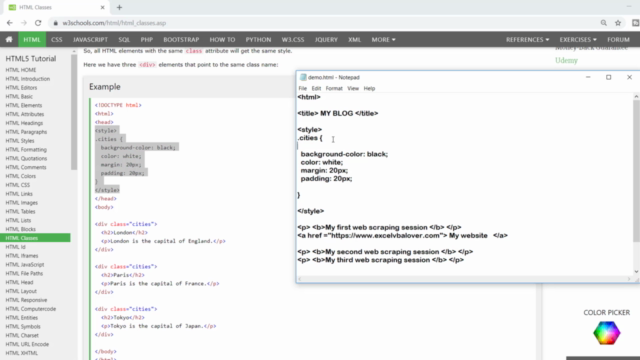Open the MORE dropdown in navbar
640x360 pixels.
(383, 40)
